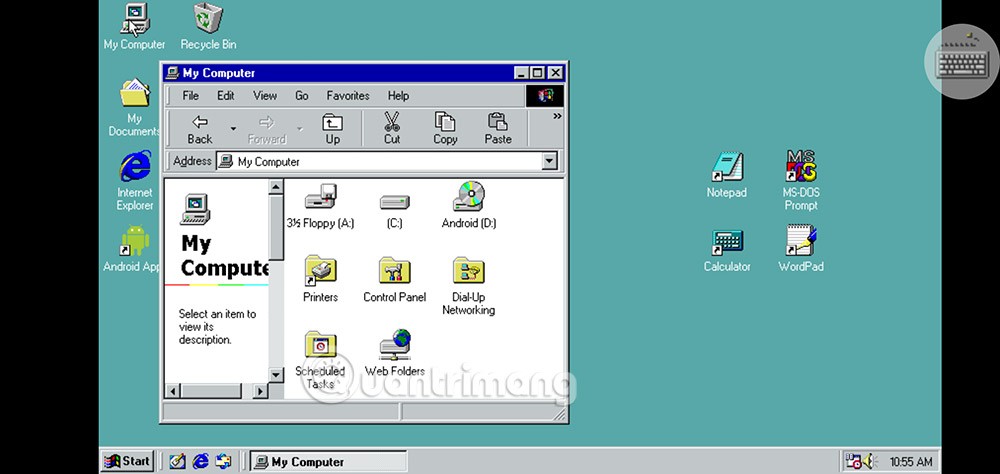This screenshot has width=1000, height=474.
Task: Select the (C:) drive icon
Action: [394, 201]
